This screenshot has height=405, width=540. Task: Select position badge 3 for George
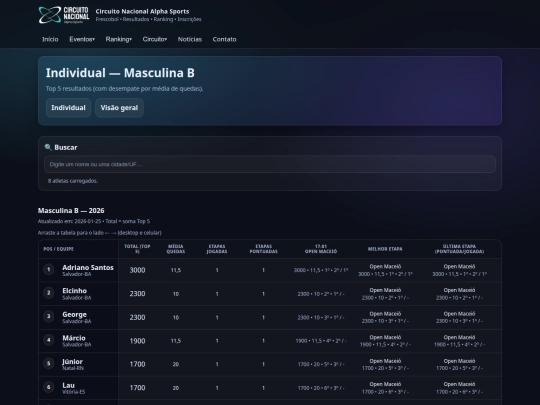coord(49,316)
